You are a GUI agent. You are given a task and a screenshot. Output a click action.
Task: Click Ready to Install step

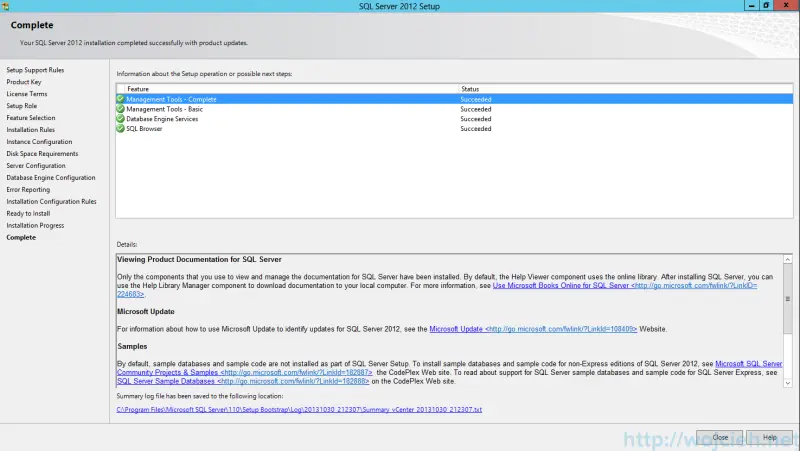tap(28, 213)
